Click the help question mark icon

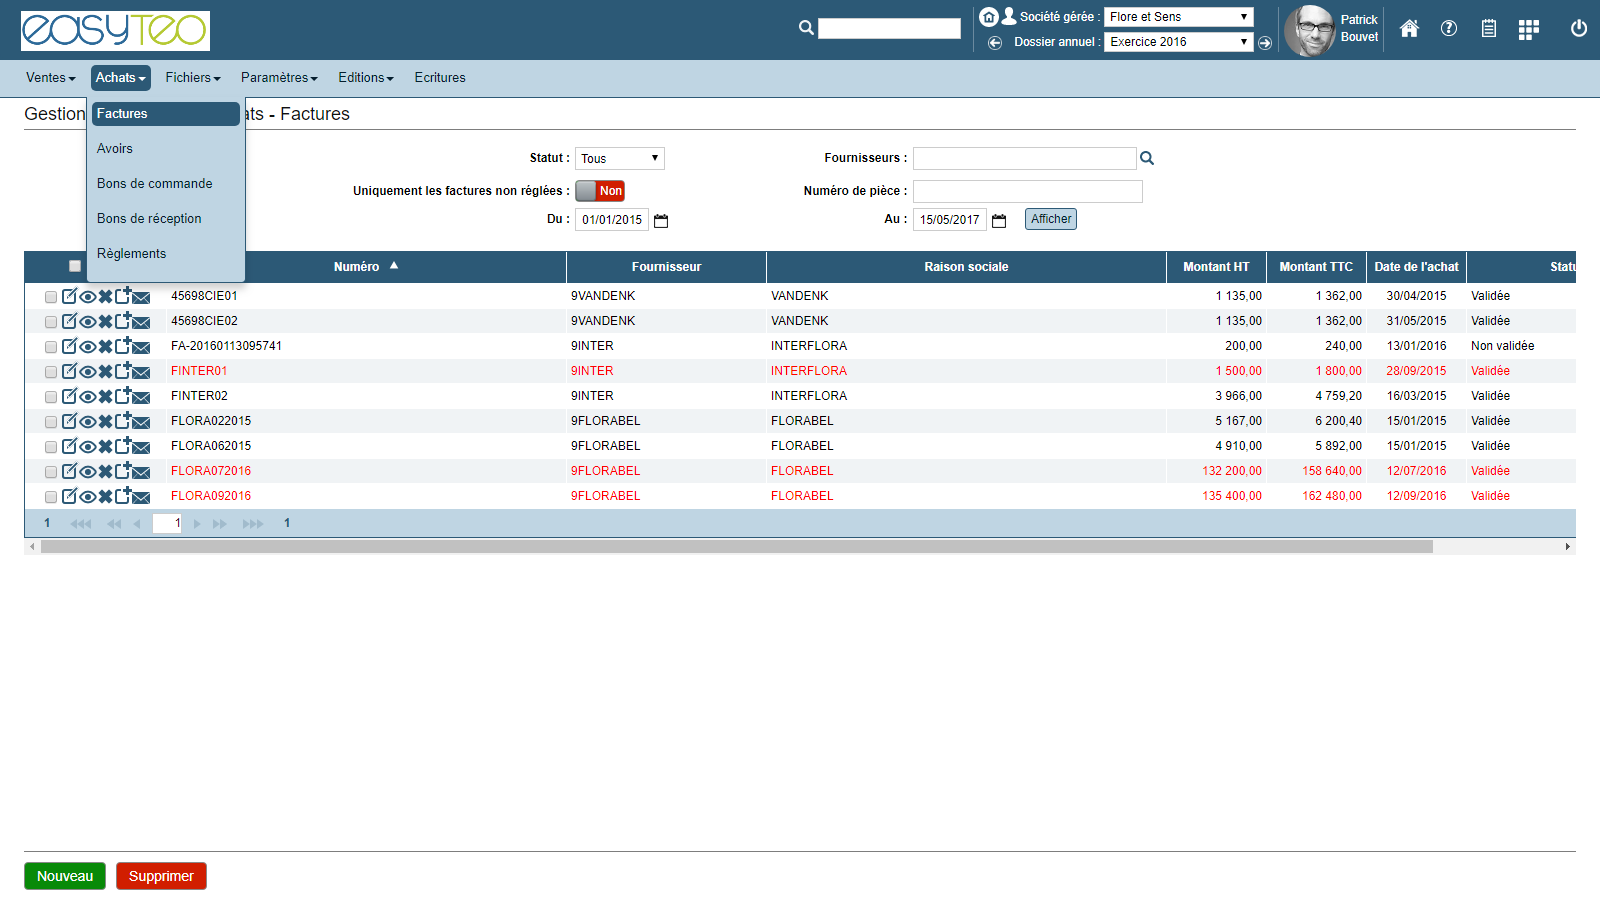pyautogui.click(x=1448, y=29)
